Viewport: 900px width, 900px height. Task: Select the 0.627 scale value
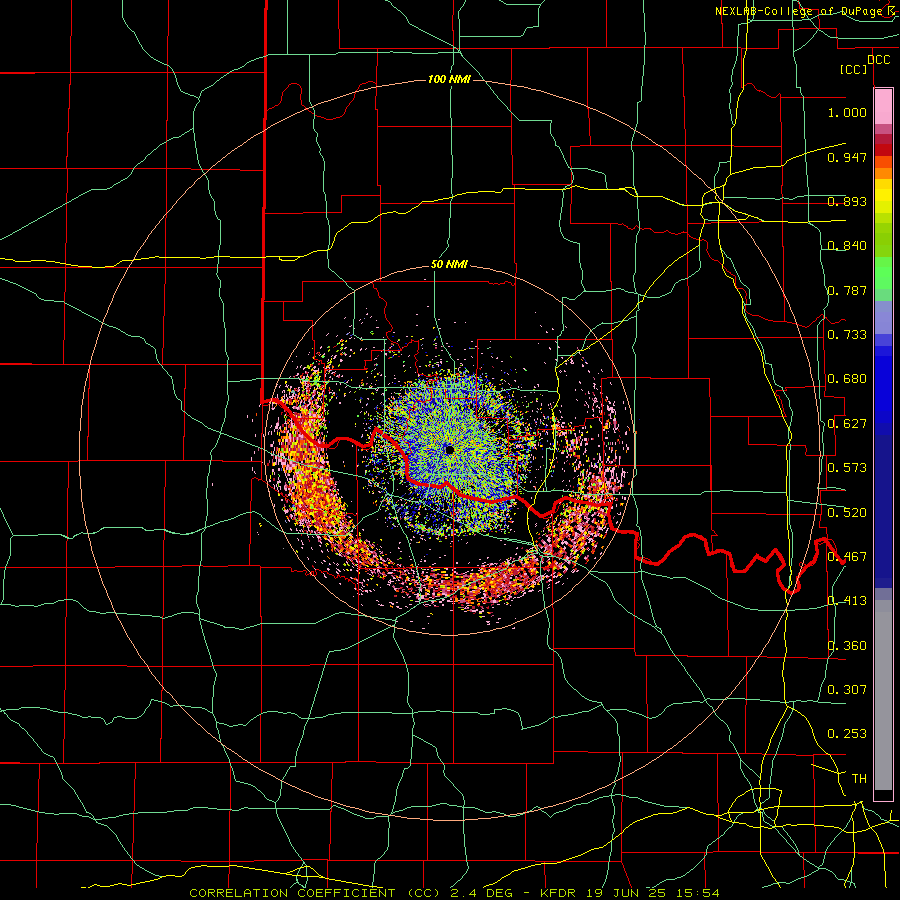[x=847, y=424]
